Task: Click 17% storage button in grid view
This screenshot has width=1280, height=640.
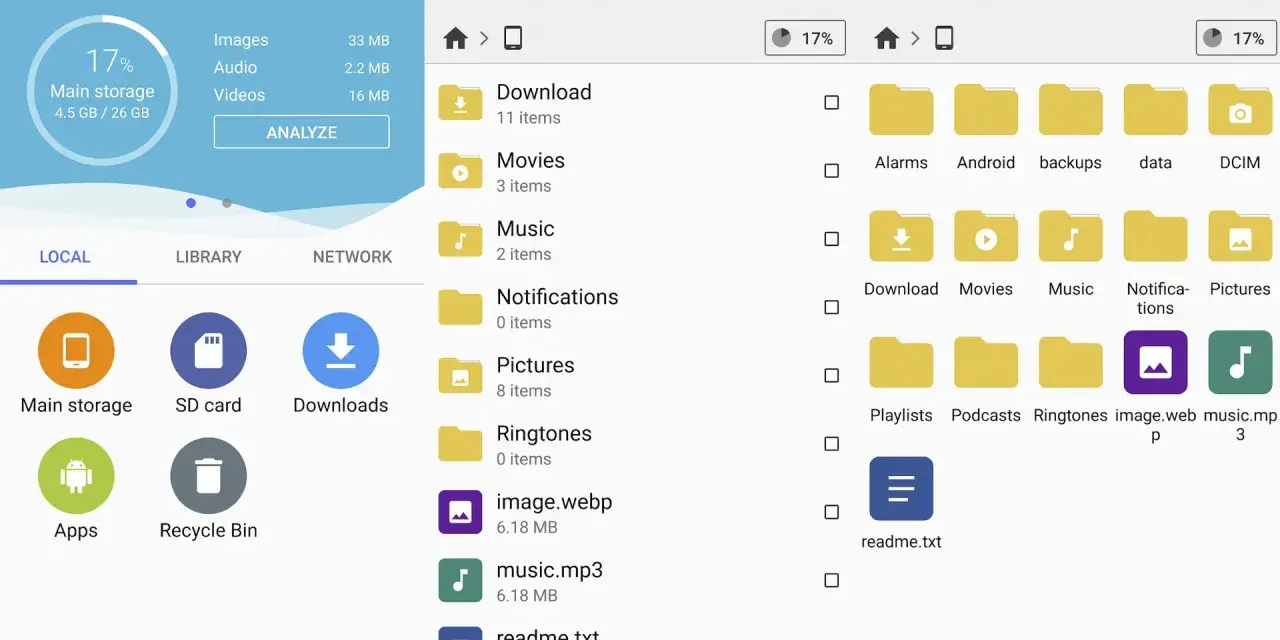Action: (1236, 38)
